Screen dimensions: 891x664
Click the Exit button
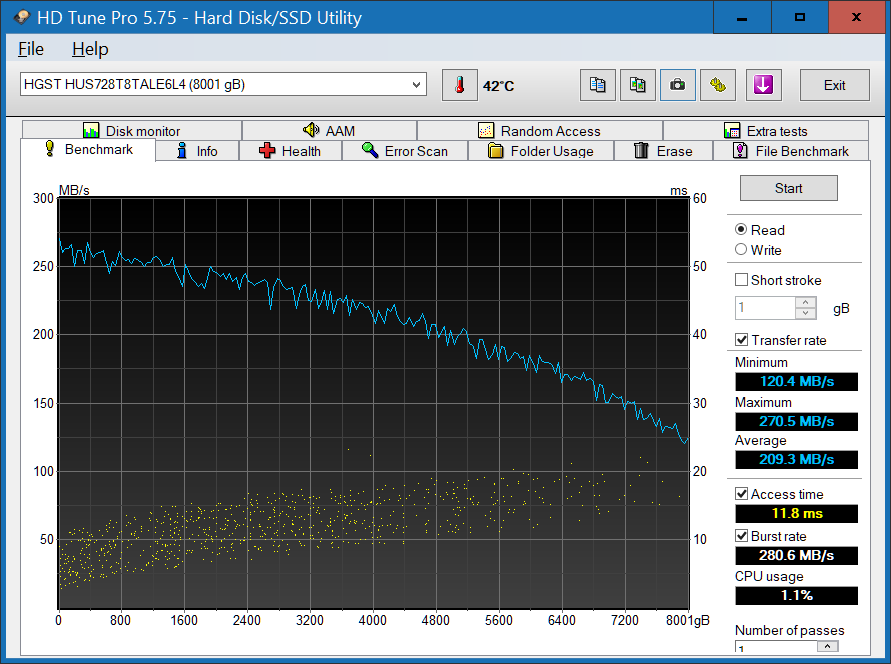coord(834,85)
